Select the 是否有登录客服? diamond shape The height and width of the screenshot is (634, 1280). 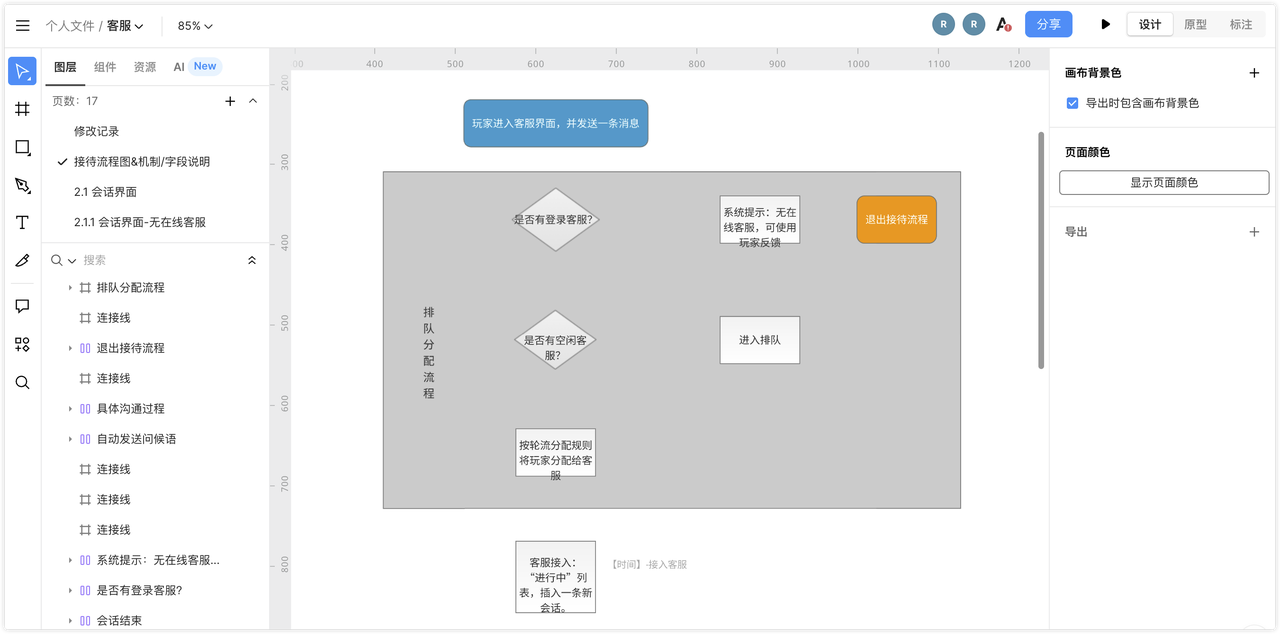point(556,219)
